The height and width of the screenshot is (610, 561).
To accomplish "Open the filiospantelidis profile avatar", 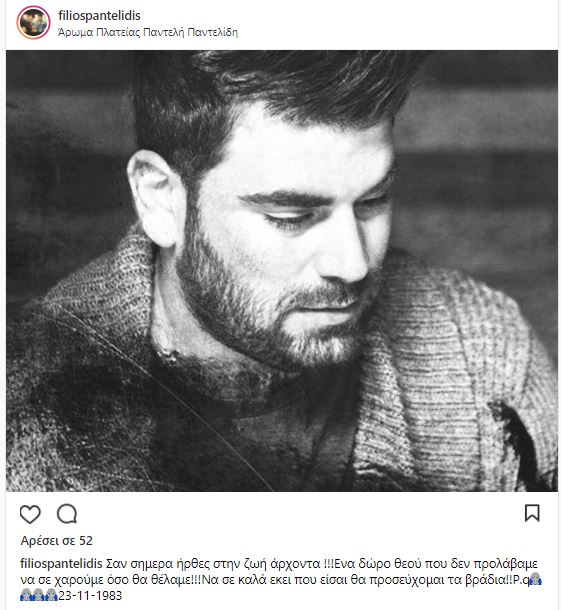I will [x=33, y=23].
